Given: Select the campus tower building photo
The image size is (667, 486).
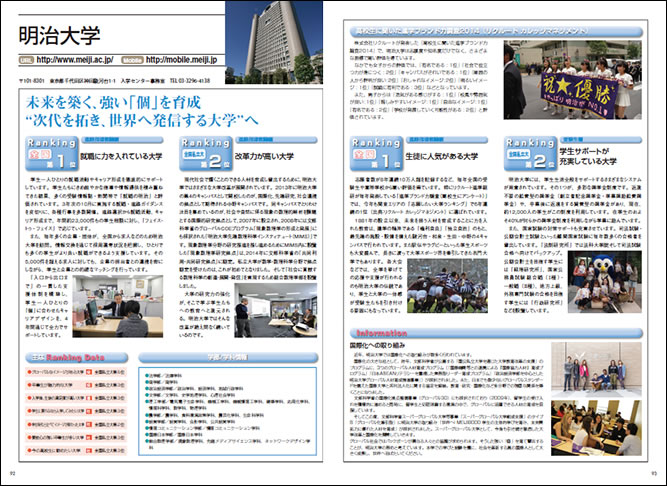Looking at the screenshot, I should click(x=274, y=42).
